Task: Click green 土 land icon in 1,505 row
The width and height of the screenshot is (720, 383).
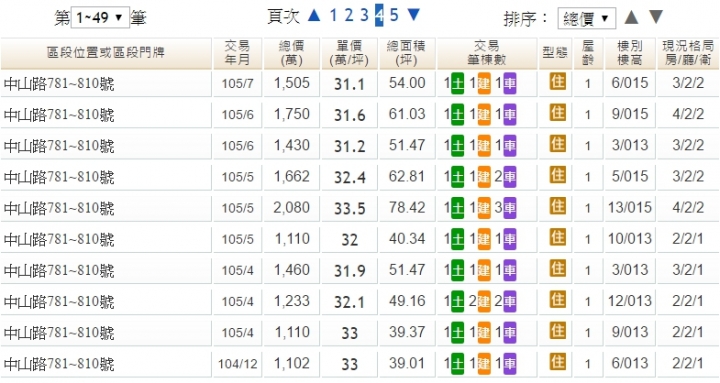Action: click(458, 84)
